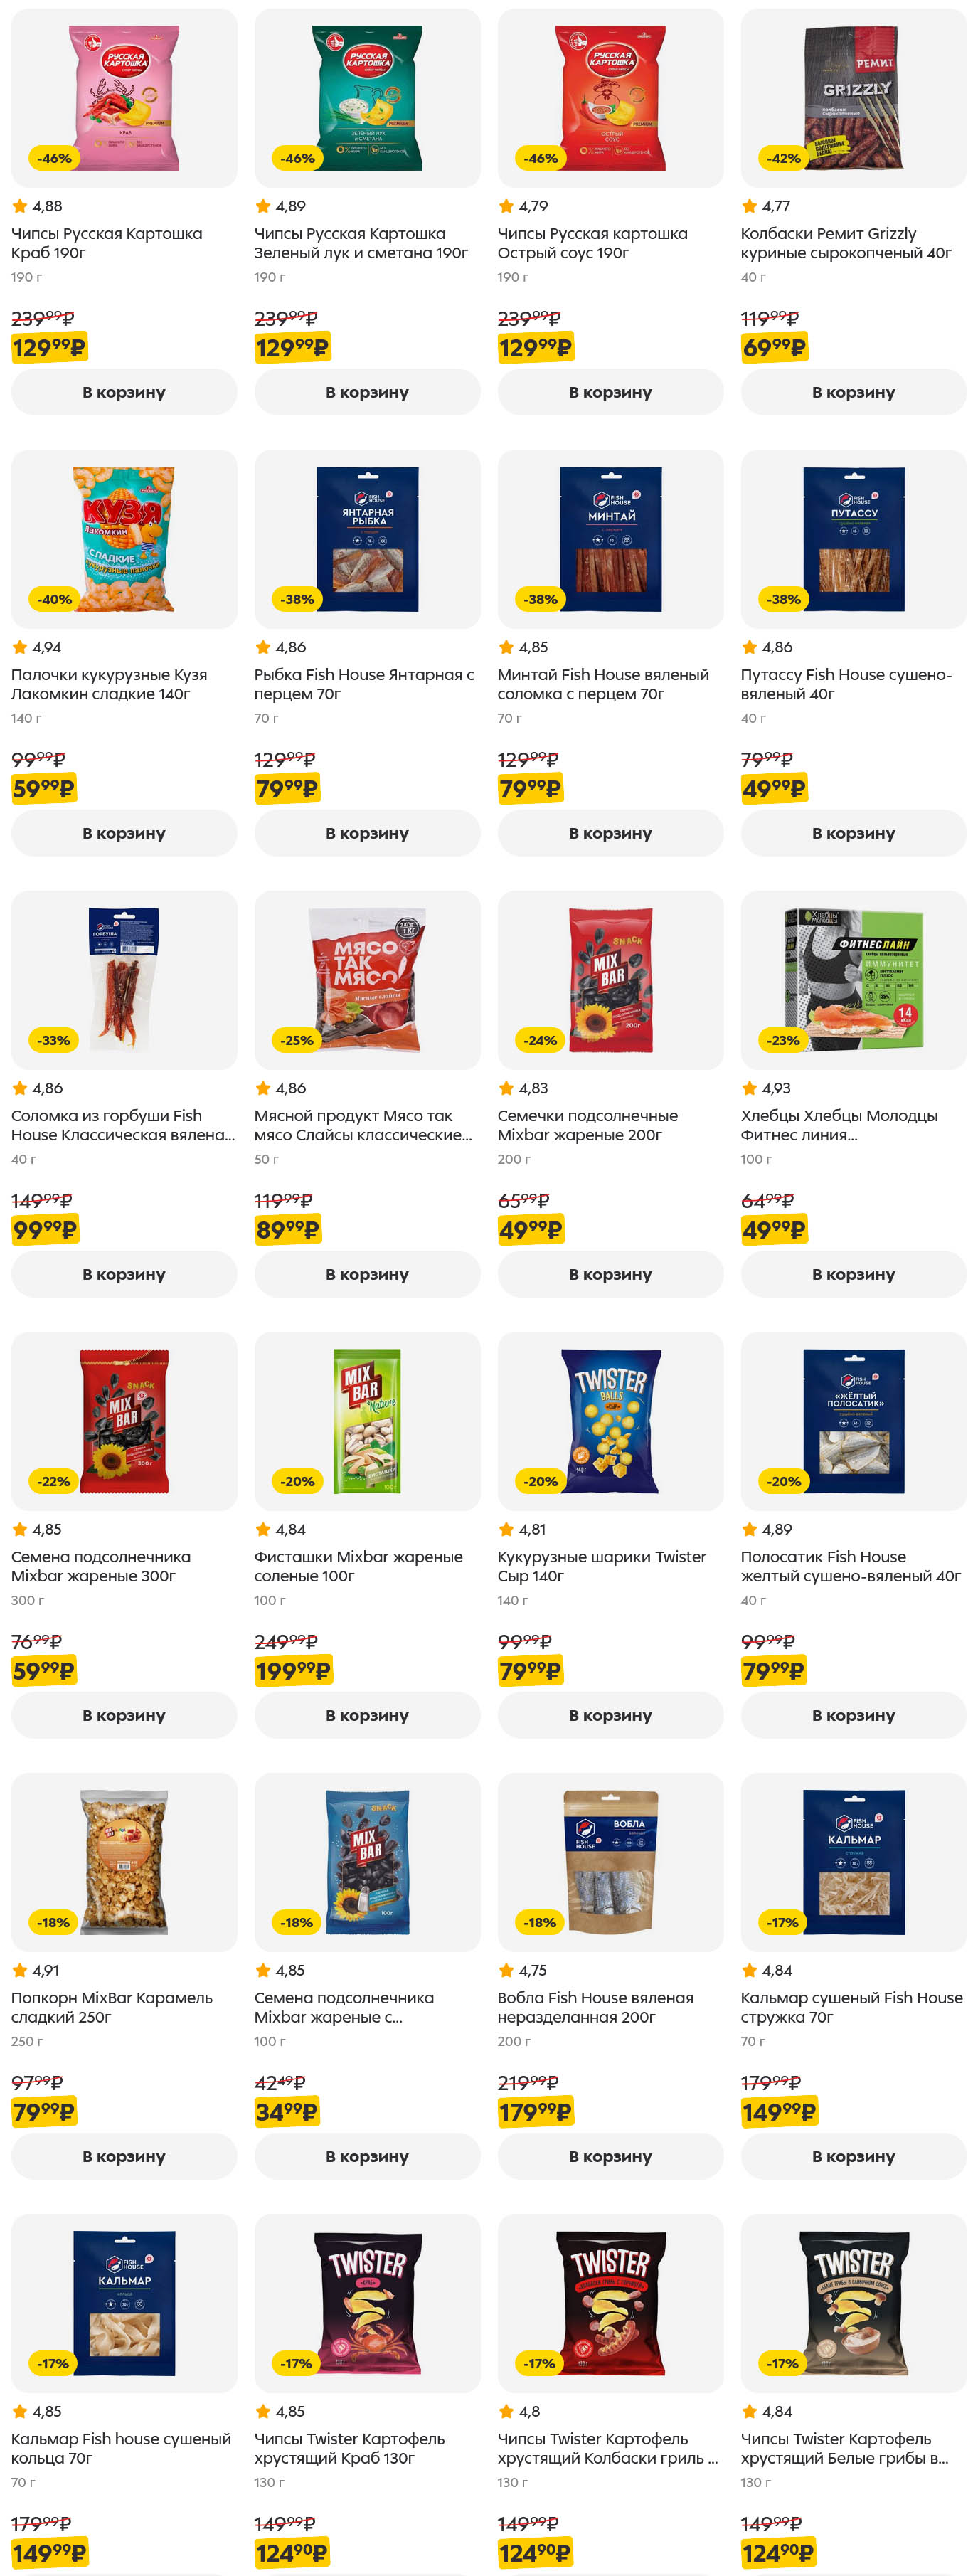Click the star icon next to rating 4,93
The image size is (973, 2576).
coord(749,1088)
